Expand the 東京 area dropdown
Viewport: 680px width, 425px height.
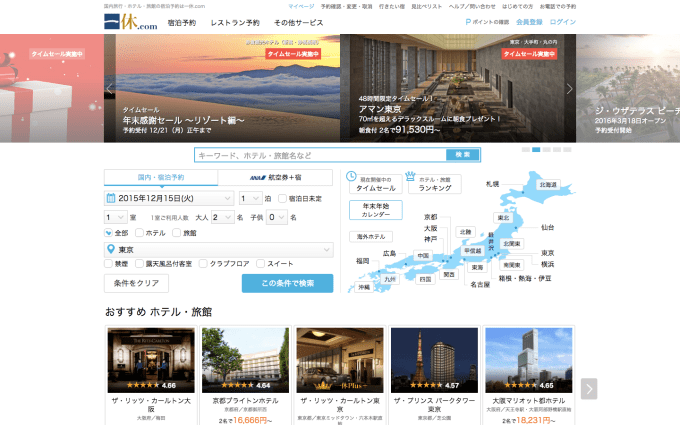(x=219, y=250)
